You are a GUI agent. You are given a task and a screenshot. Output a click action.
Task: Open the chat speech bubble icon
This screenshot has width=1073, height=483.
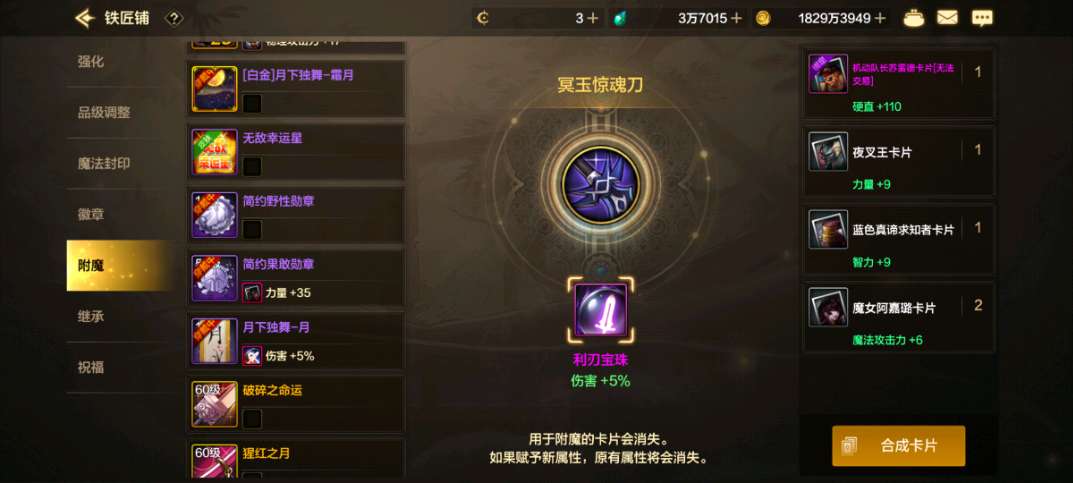click(982, 18)
